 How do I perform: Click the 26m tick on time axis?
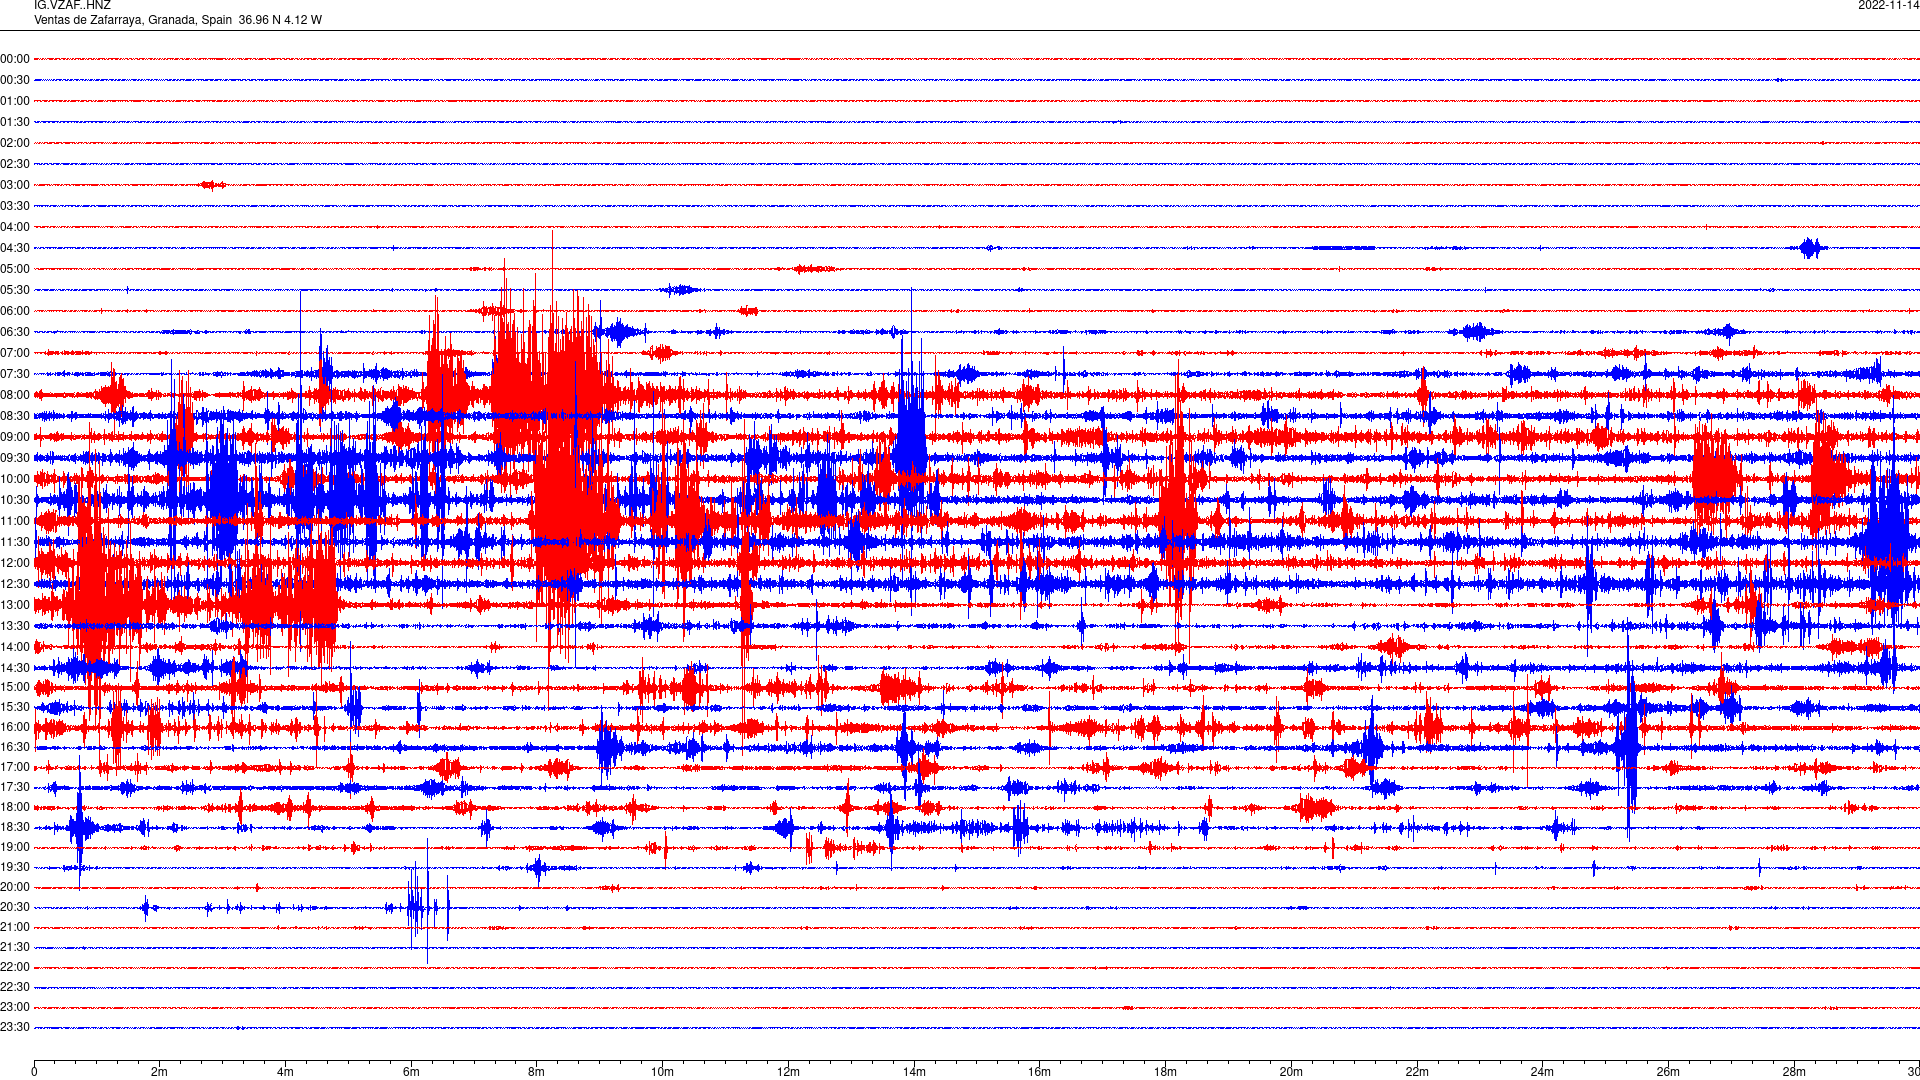point(1668,1072)
